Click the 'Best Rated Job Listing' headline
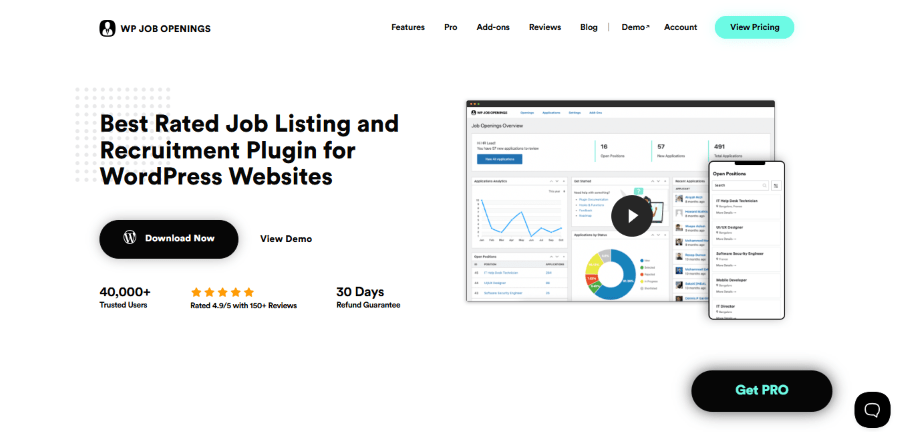Screen dimensions: 900x432 pyautogui.click(x=249, y=150)
